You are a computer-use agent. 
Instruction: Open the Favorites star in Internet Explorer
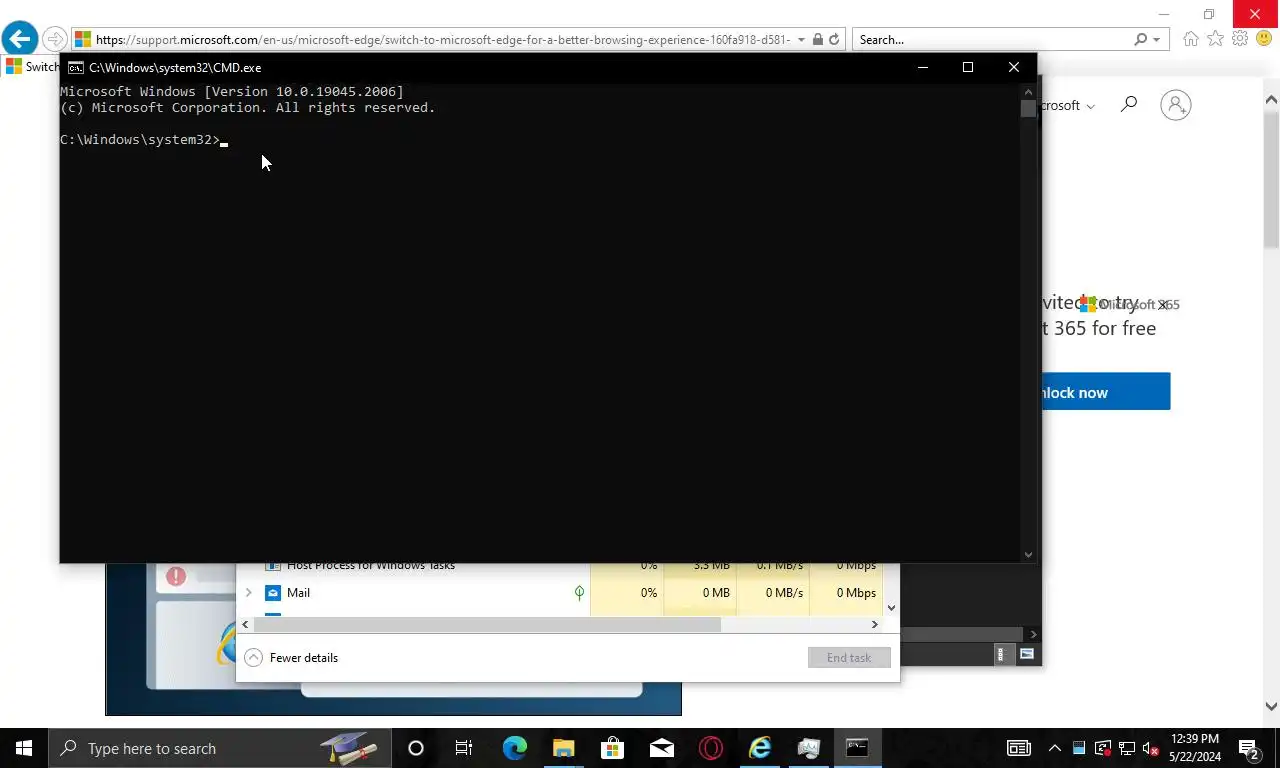[1215, 39]
